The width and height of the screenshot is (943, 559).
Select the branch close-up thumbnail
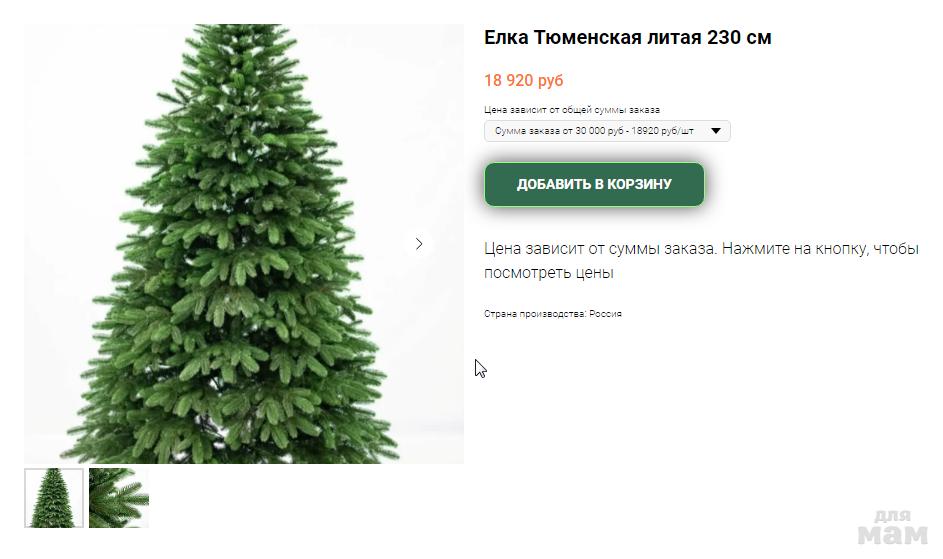(118, 498)
